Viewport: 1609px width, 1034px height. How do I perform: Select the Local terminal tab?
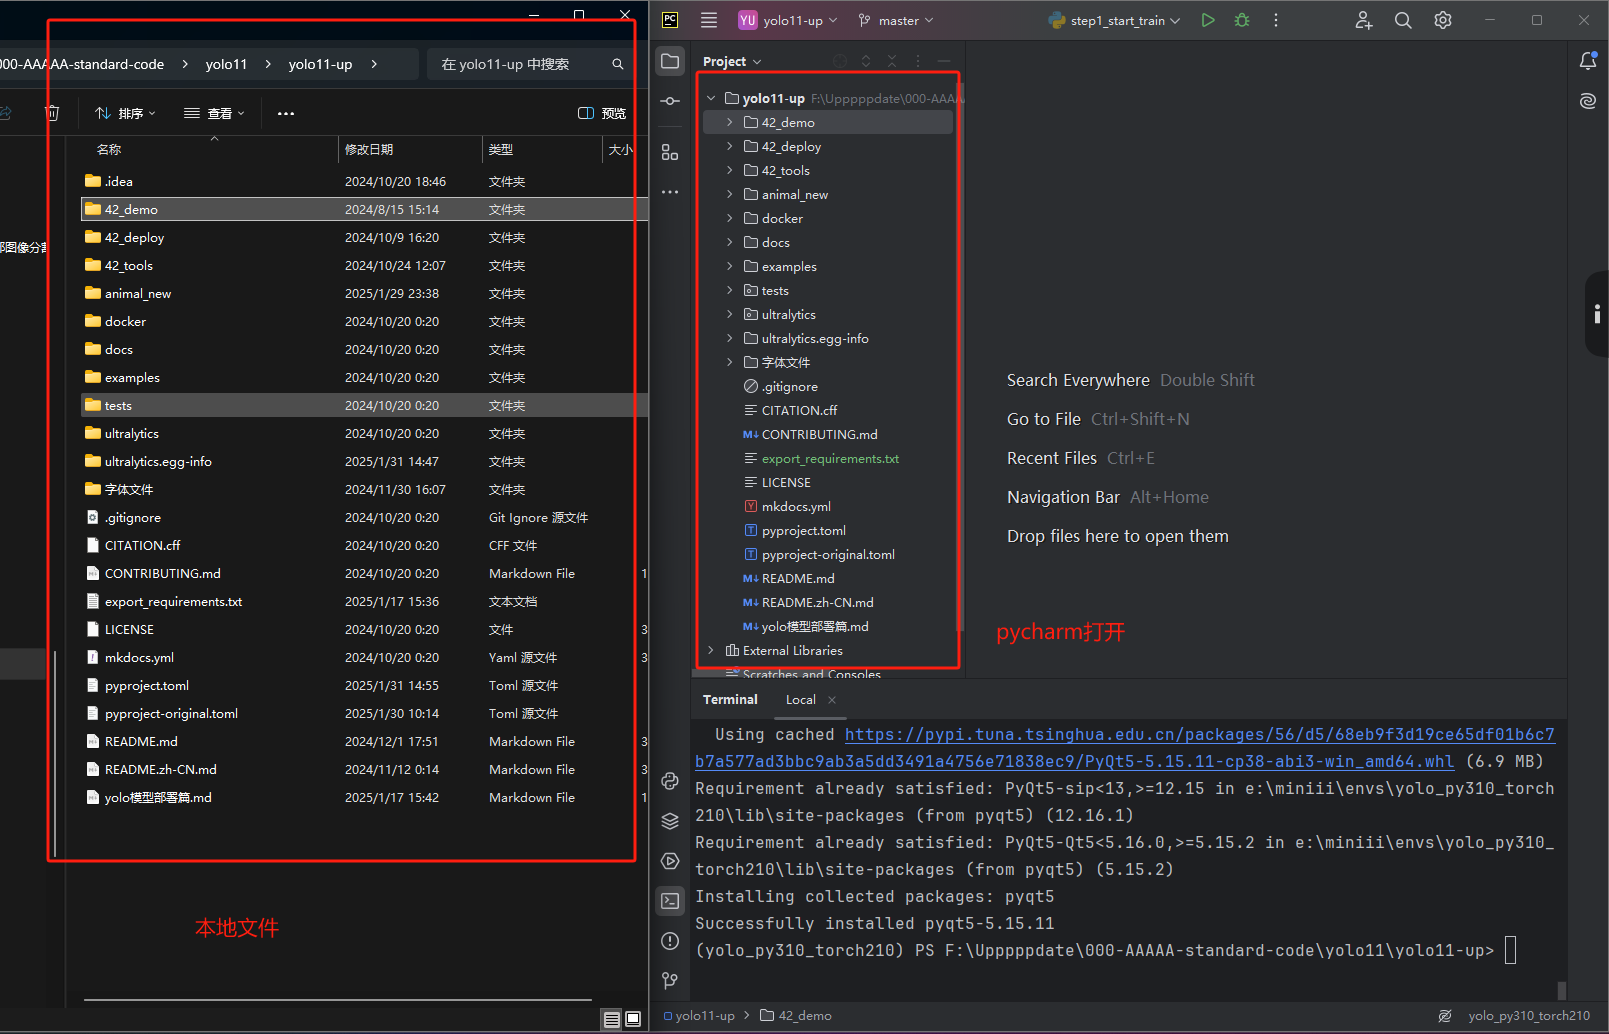[x=800, y=700]
